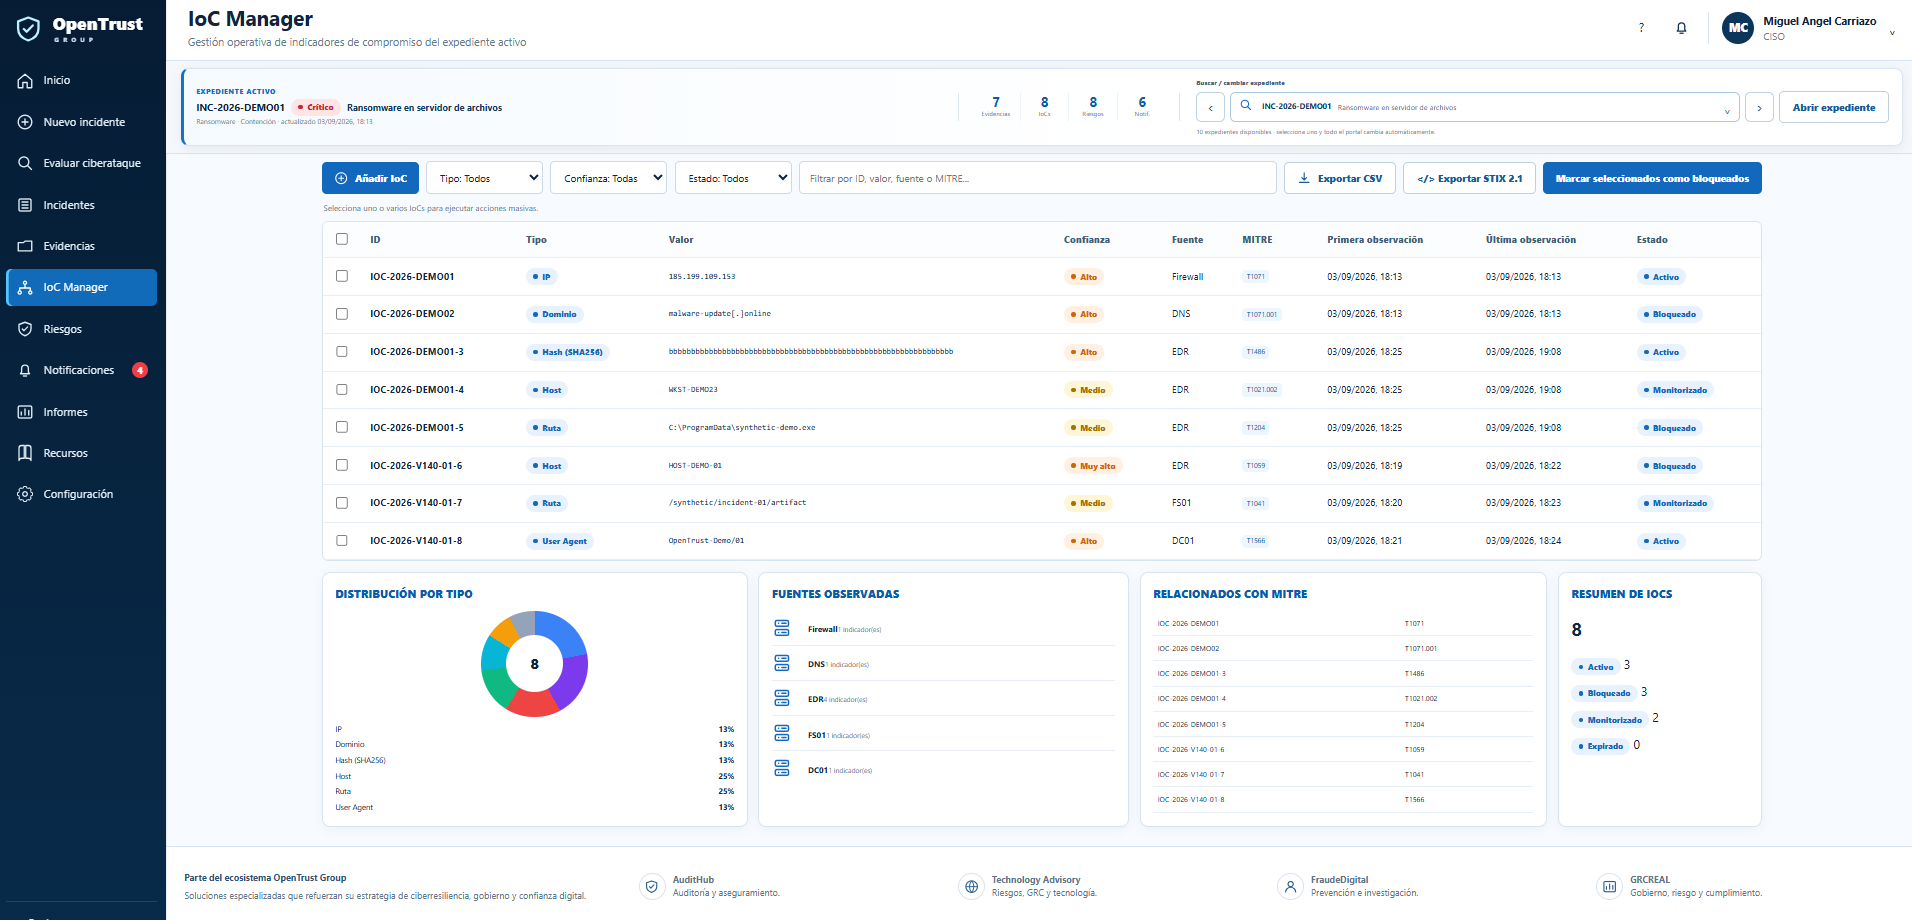Click Marcar seleccionados como bloqueados
1912x920 pixels.
pos(1652,178)
